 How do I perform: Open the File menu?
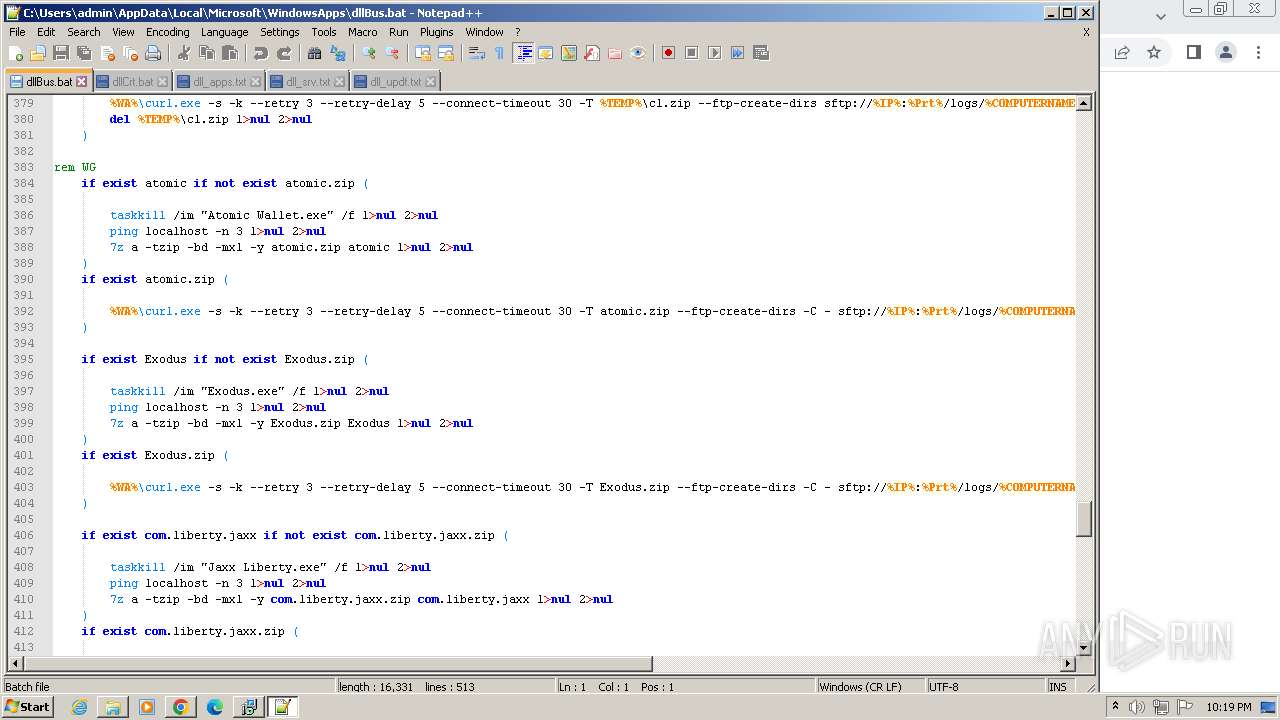point(17,32)
